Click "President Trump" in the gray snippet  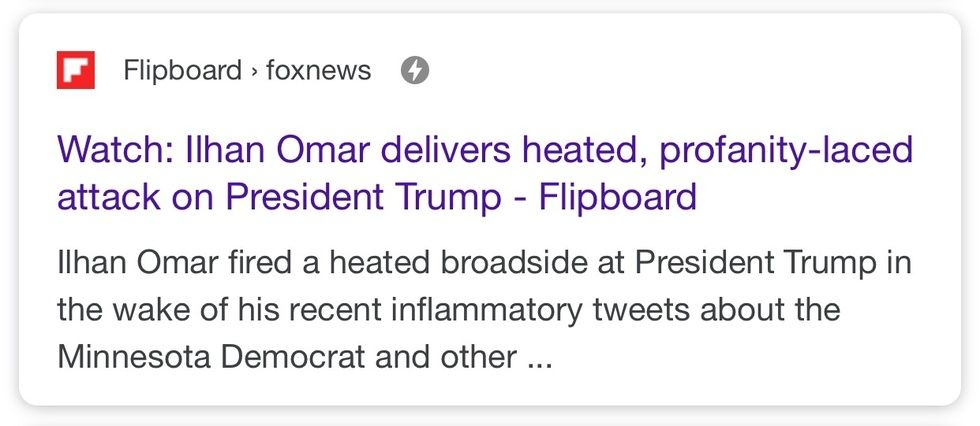pos(756,263)
